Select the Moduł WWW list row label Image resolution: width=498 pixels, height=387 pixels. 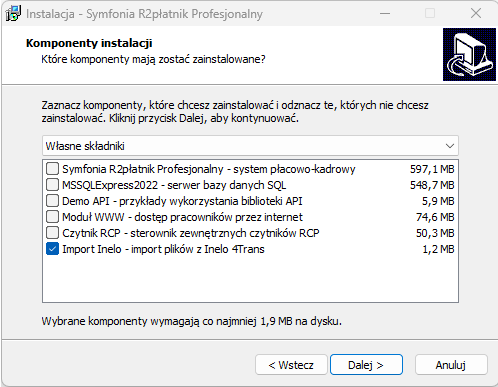[182, 217]
